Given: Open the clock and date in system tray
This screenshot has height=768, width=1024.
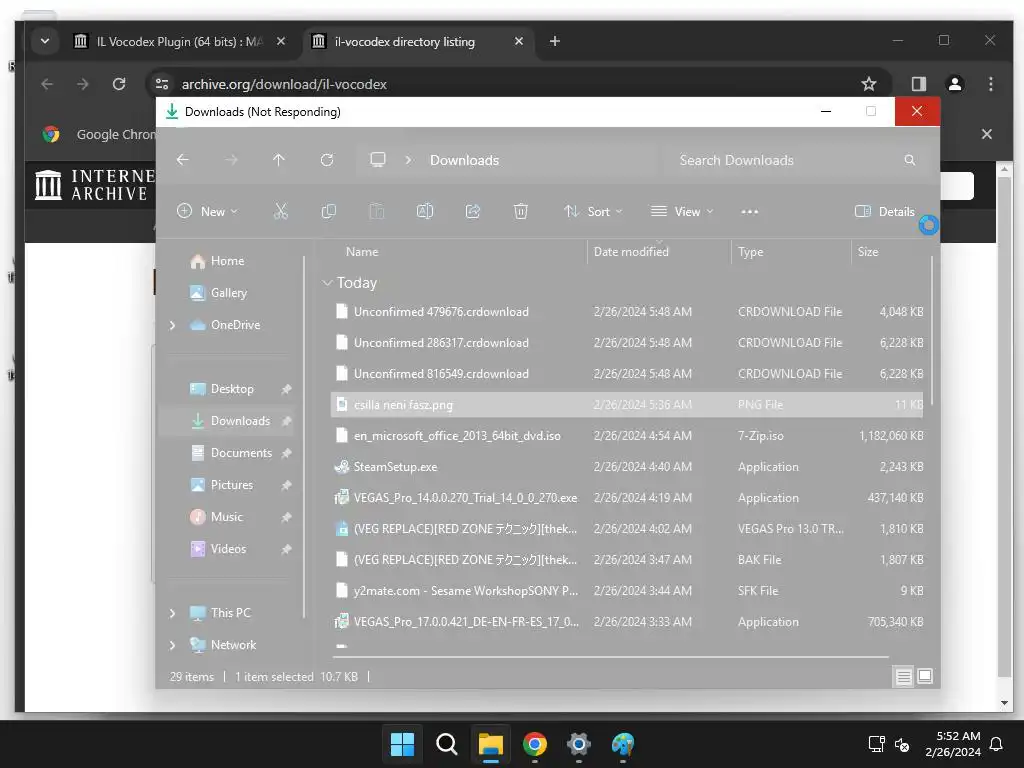Looking at the screenshot, I should (953, 744).
